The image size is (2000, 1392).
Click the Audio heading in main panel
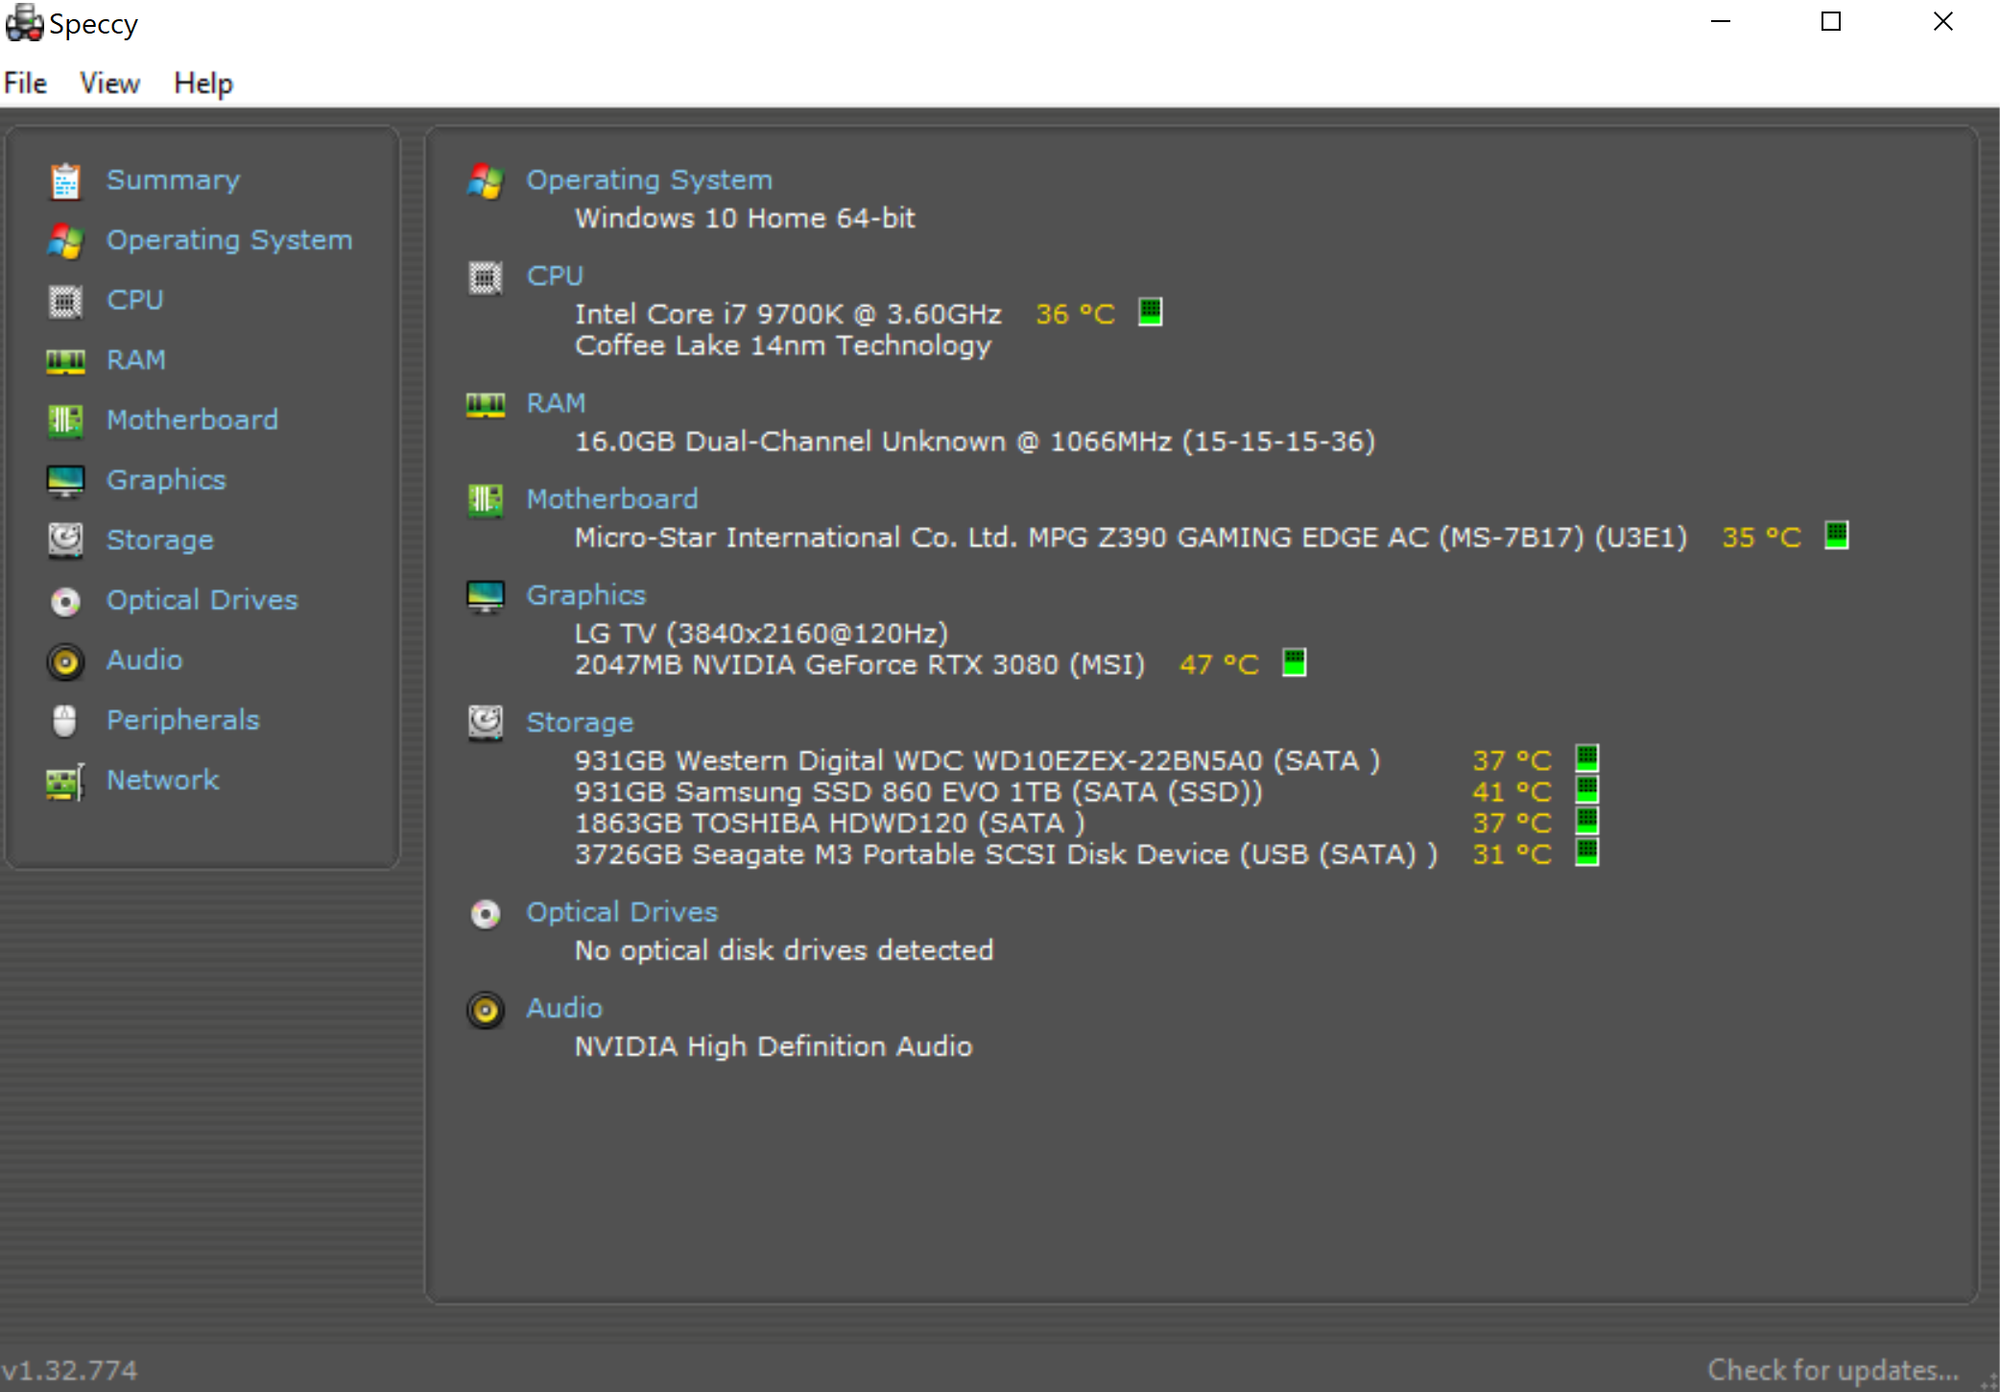tap(564, 1008)
